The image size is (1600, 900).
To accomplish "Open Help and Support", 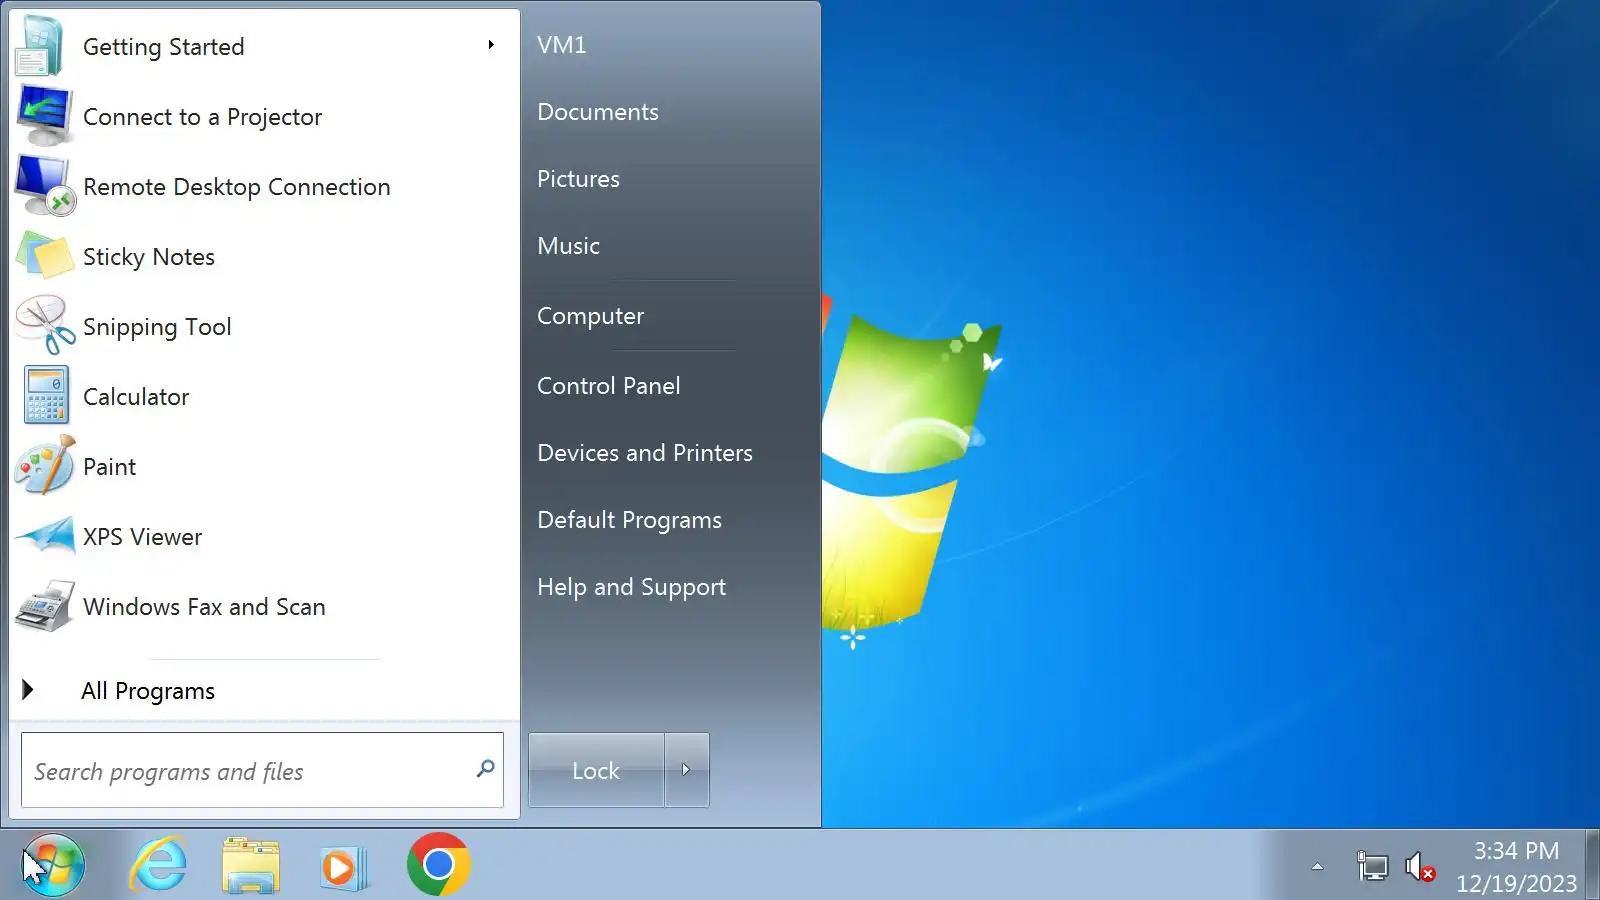I will pos(631,587).
